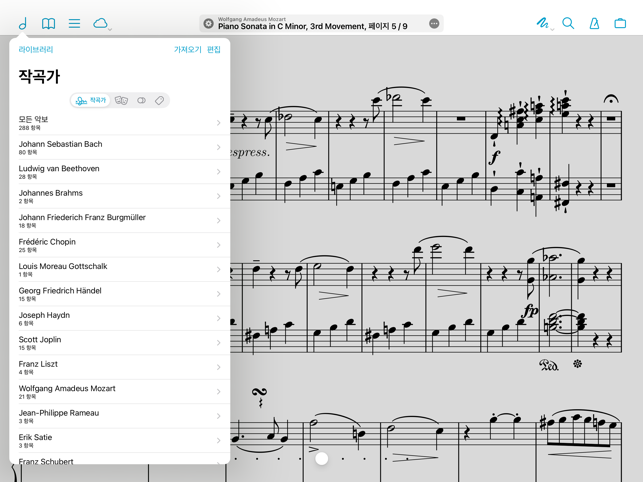Image resolution: width=643 pixels, height=482 pixels.
Task: Open Frédéric Chopin scores
Action: click(119, 245)
